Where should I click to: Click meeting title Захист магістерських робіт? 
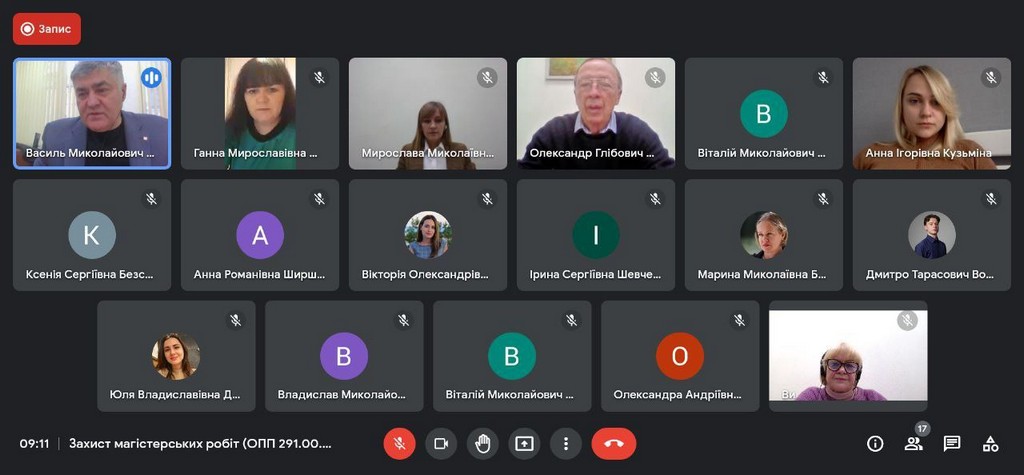(200, 443)
